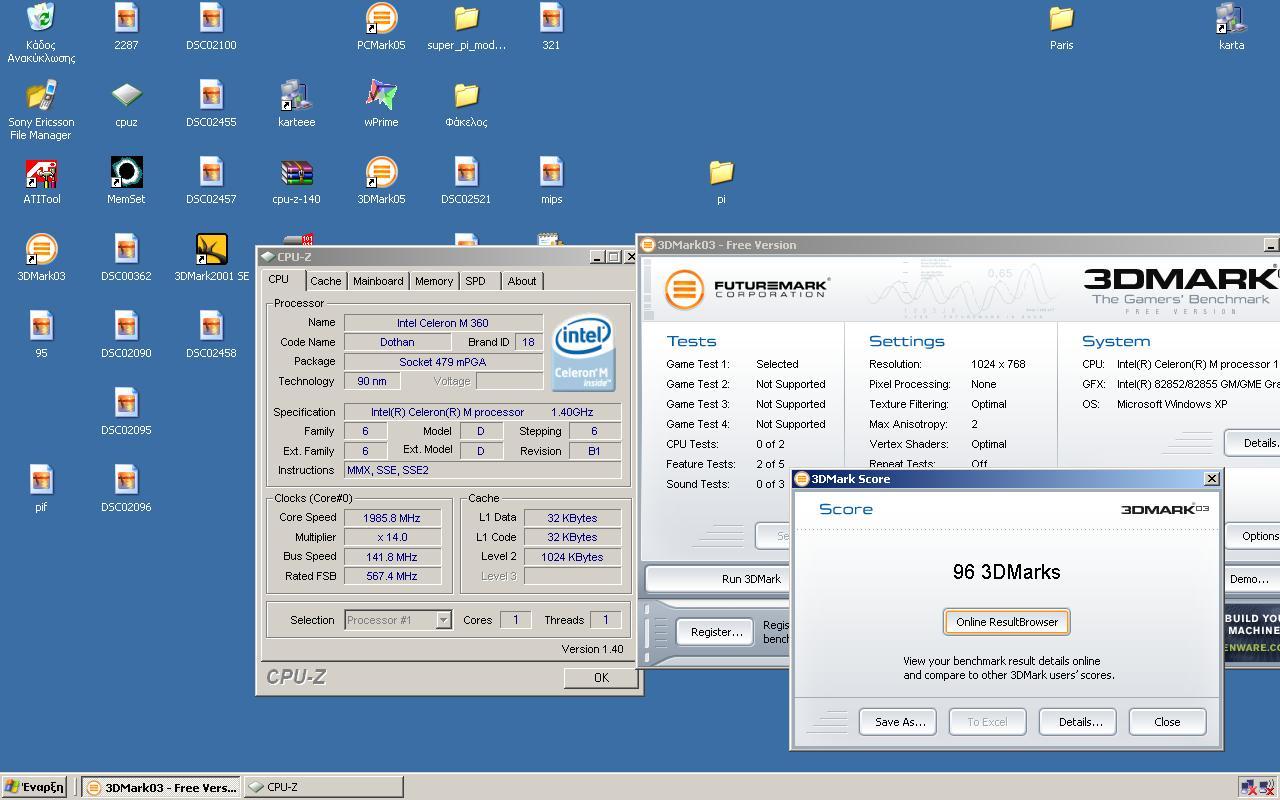Click the System Details button in 3DMark03
The height and width of the screenshot is (800, 1280).
tap(1253, 442)
